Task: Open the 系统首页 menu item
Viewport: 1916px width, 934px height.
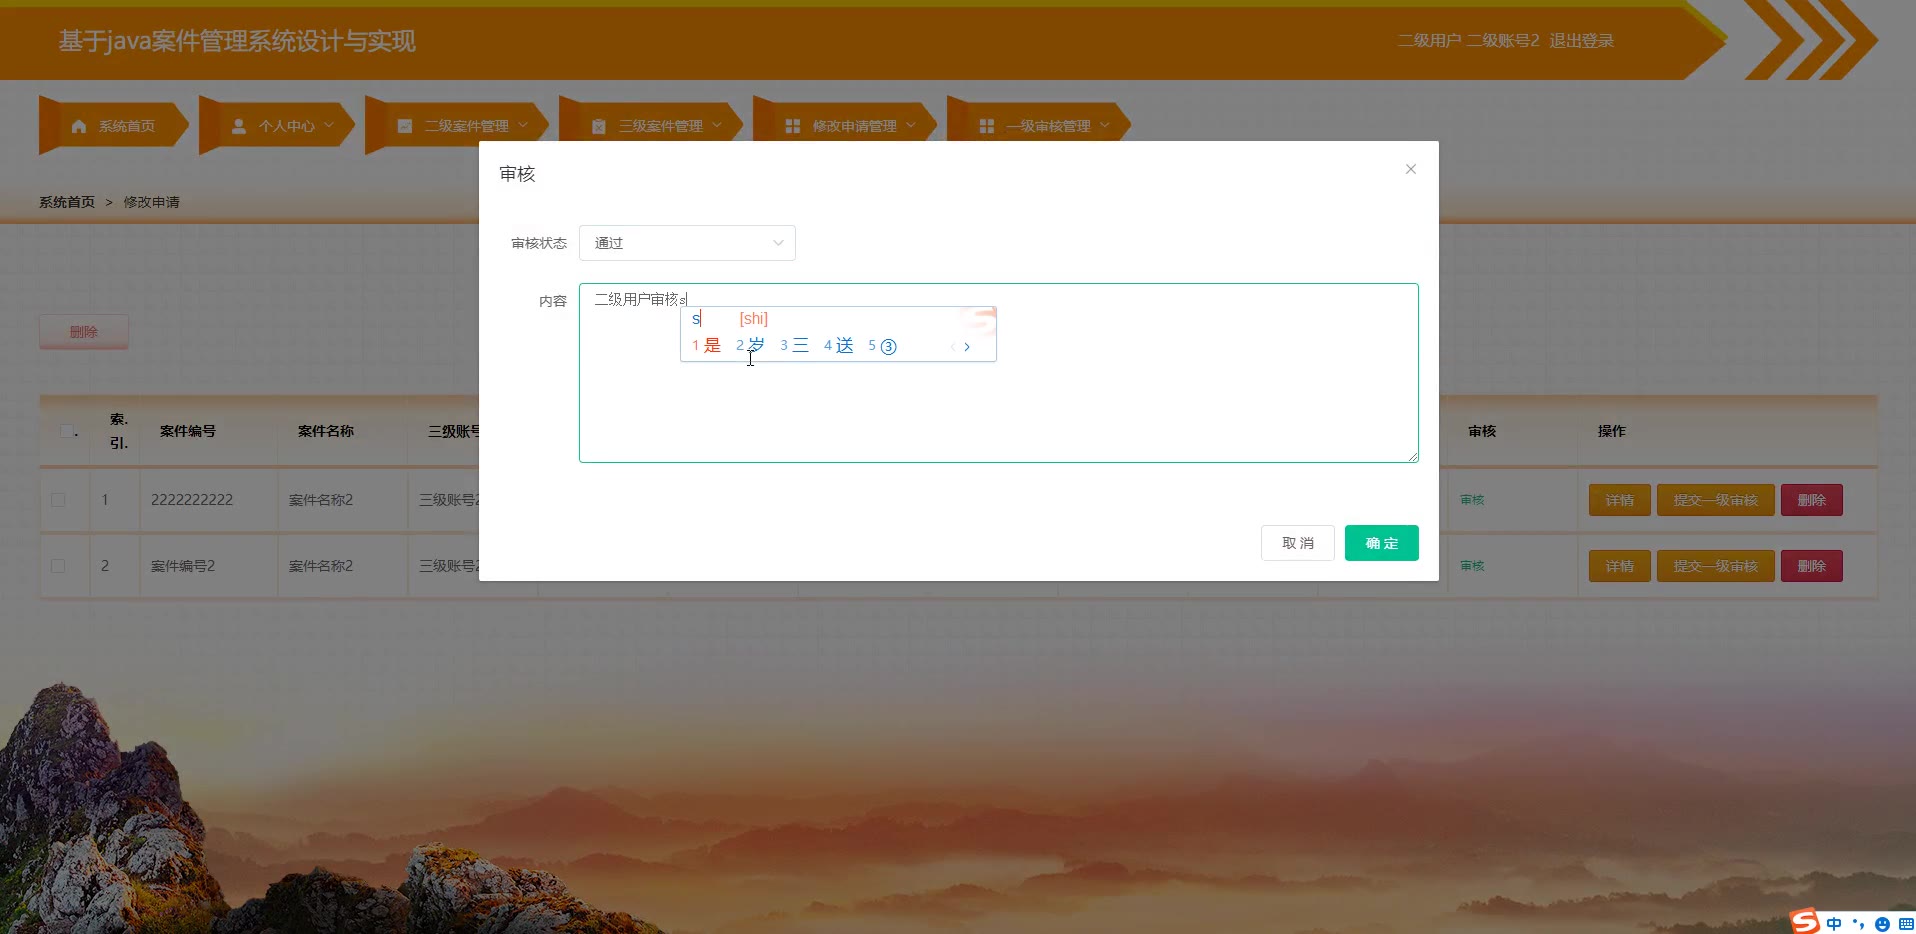Action: tap(113, 126)
